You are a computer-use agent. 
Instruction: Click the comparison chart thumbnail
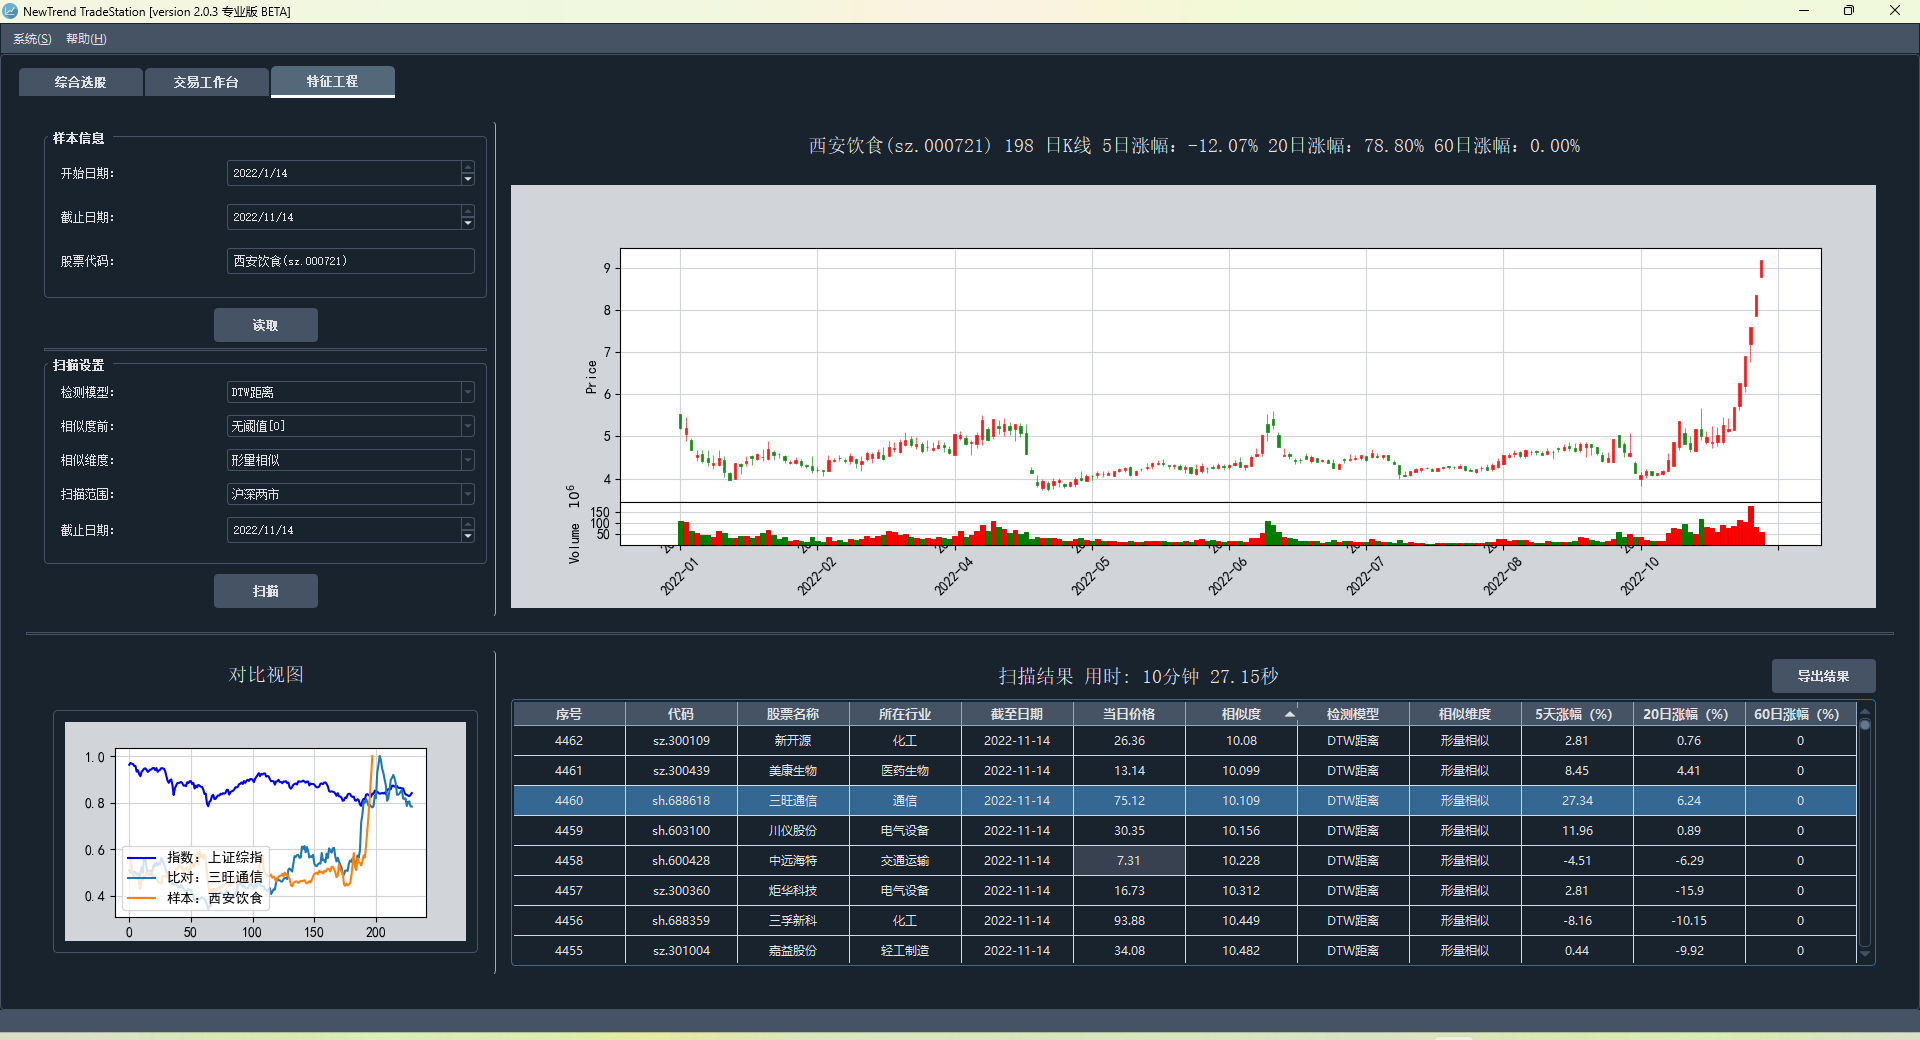point(265,831)
